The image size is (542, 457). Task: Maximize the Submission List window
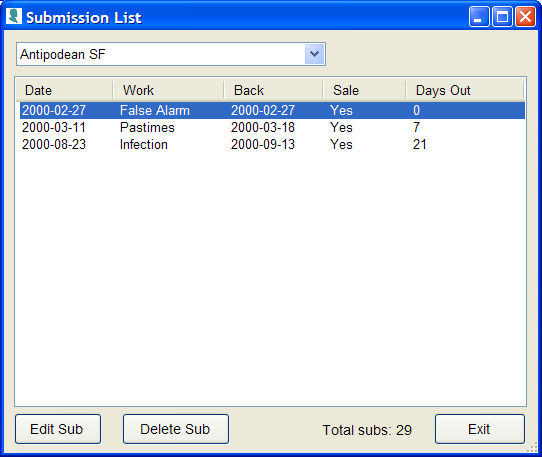pos(502,17)
